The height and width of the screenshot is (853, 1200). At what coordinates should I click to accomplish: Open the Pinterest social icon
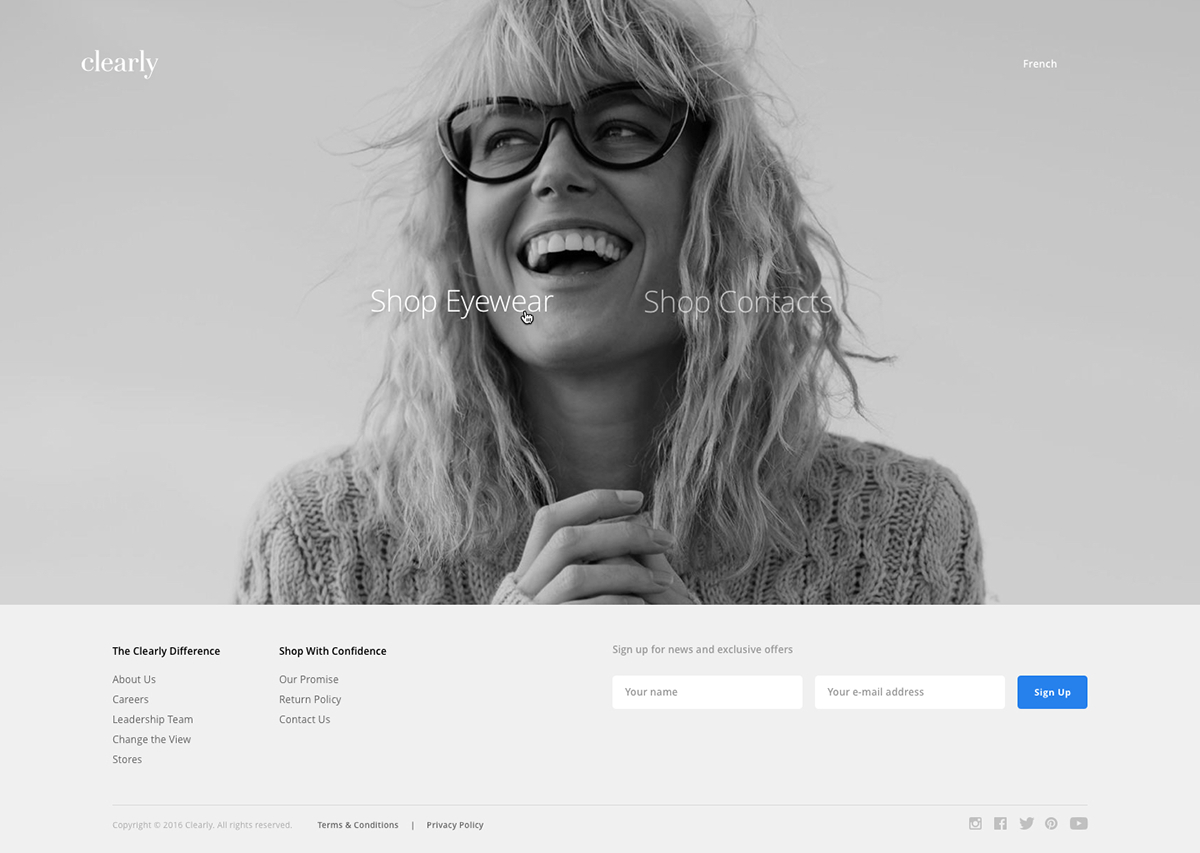point(1051,823)
